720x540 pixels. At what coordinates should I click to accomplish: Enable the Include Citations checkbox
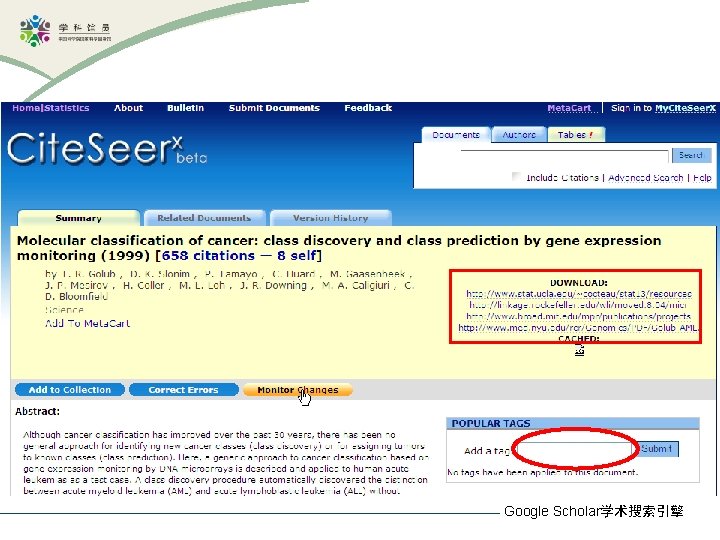pos(517,177)
